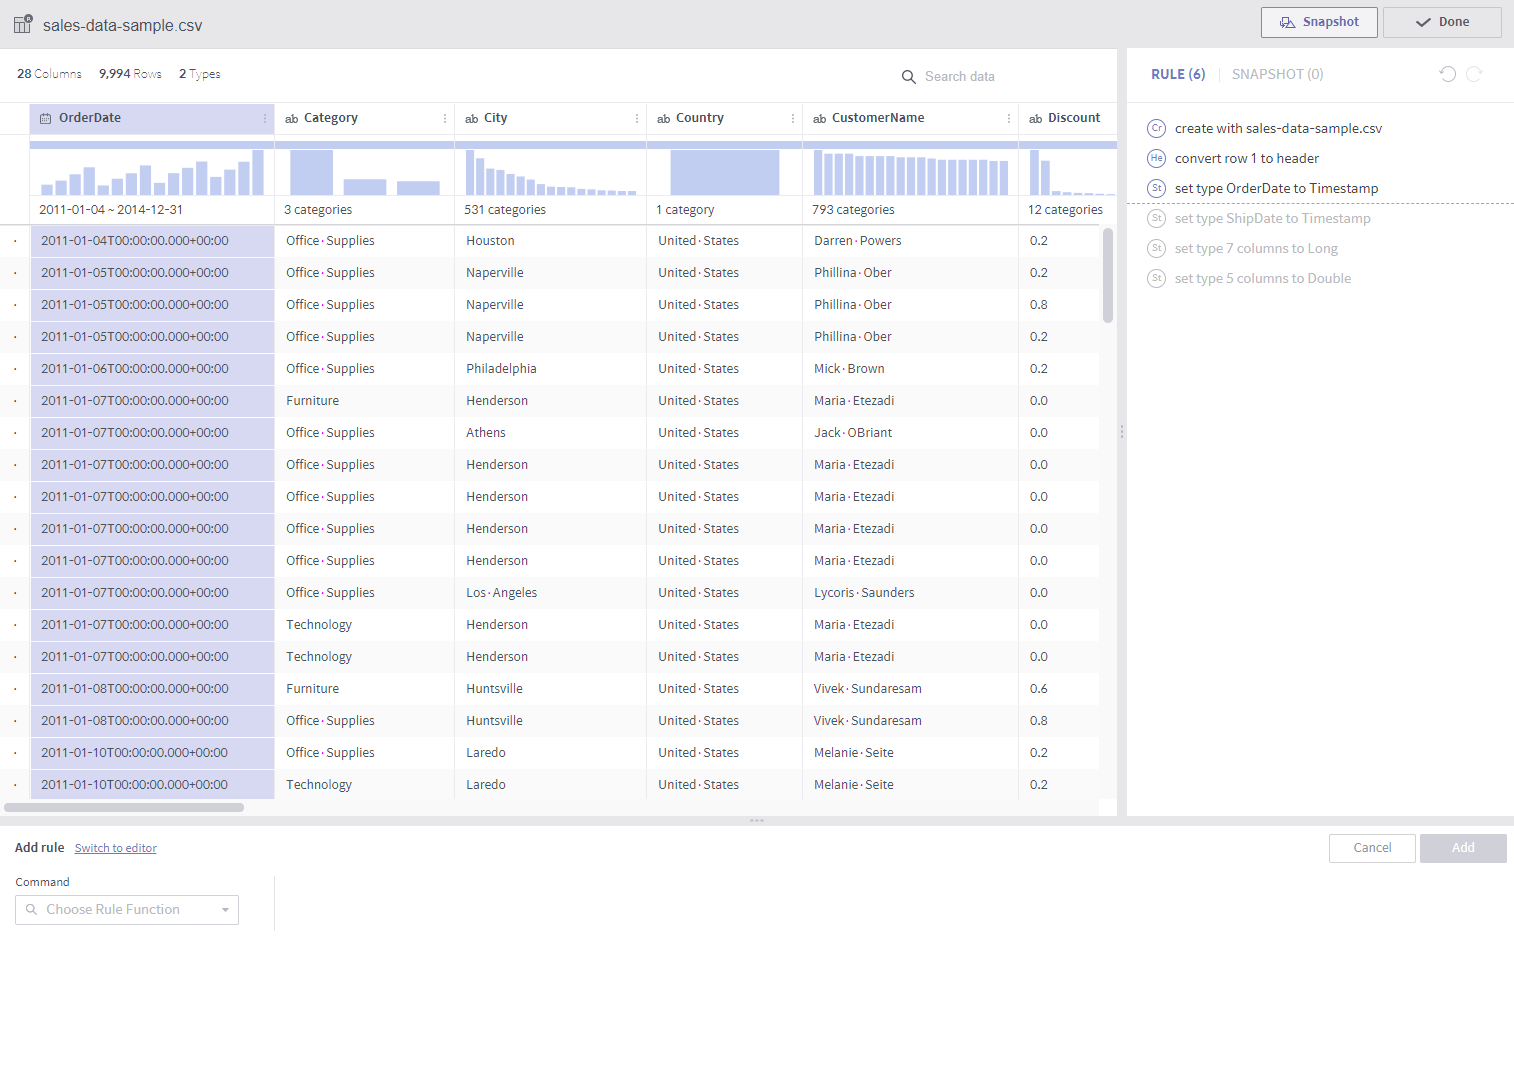Redo the rule with the redo arrow

pyautogui.click(x=1474, y=74)
